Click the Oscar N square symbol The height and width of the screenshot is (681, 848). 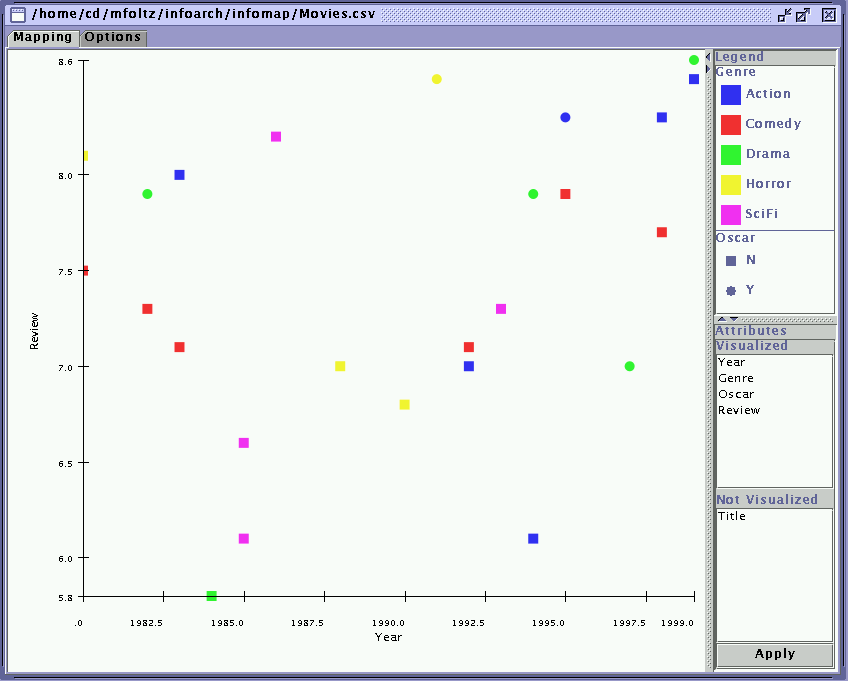click(x=731, y=261)
